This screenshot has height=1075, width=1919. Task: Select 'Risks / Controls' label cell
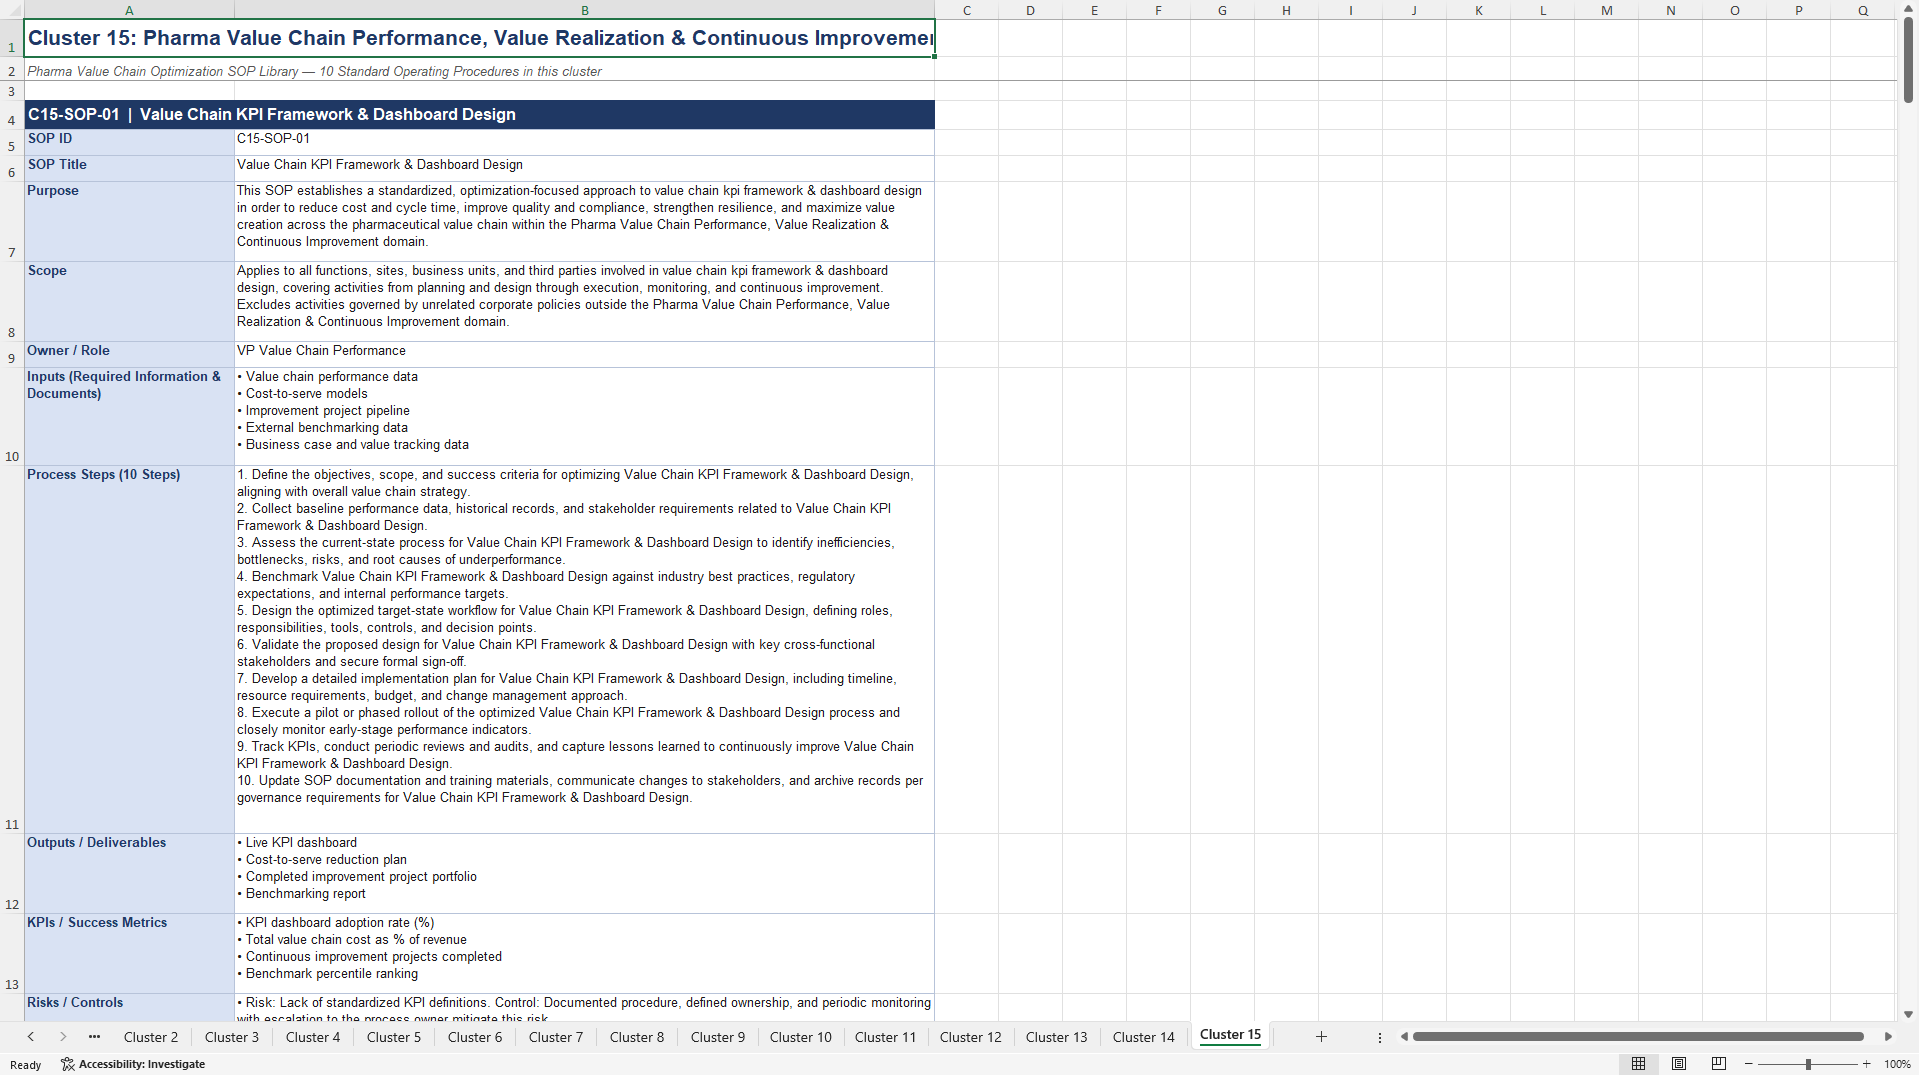(129, 1007)
